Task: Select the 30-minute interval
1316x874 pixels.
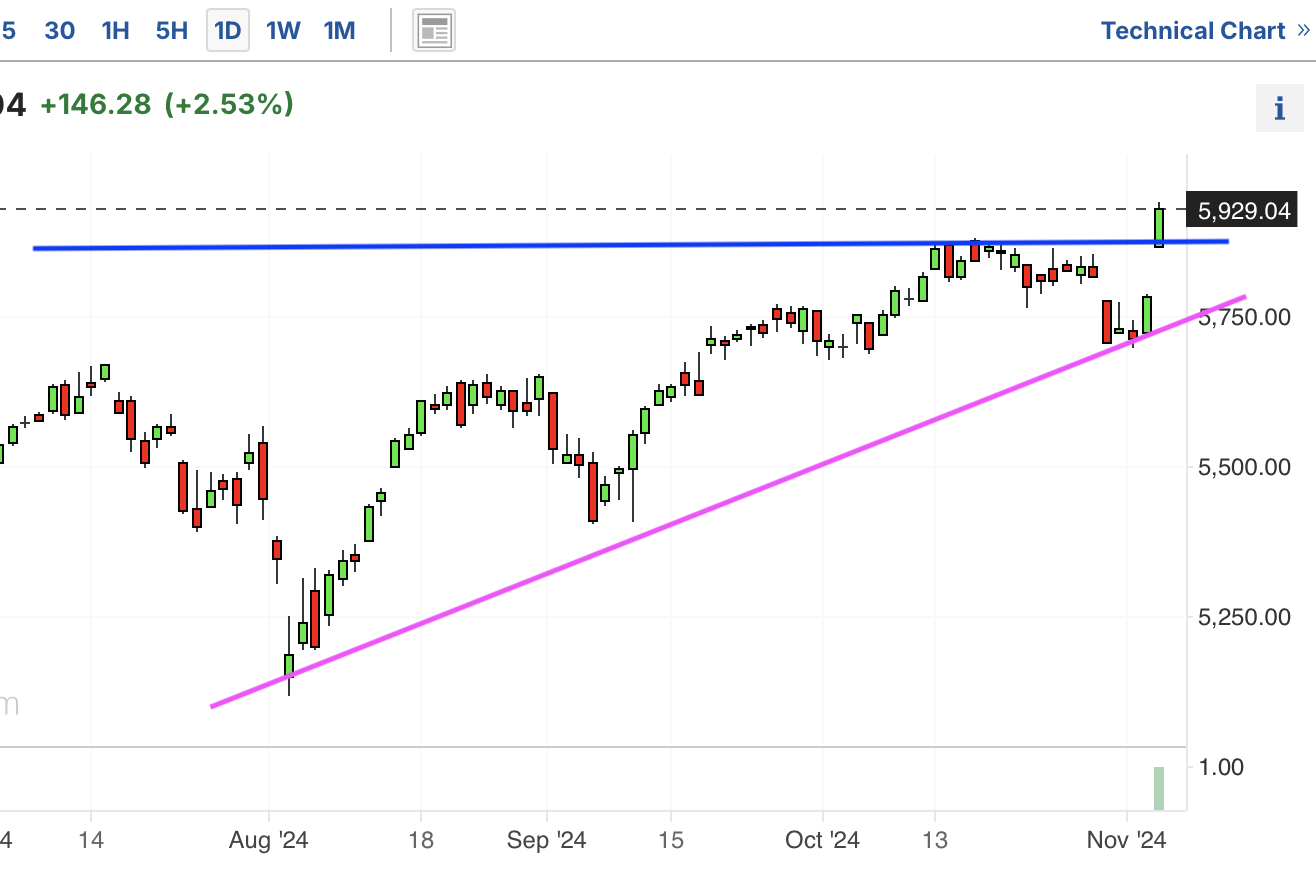Action: coord(60,31)
